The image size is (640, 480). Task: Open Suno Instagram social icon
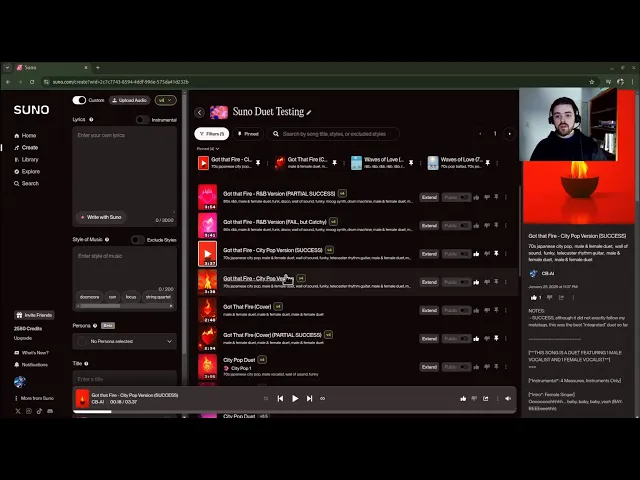[29, 411]
